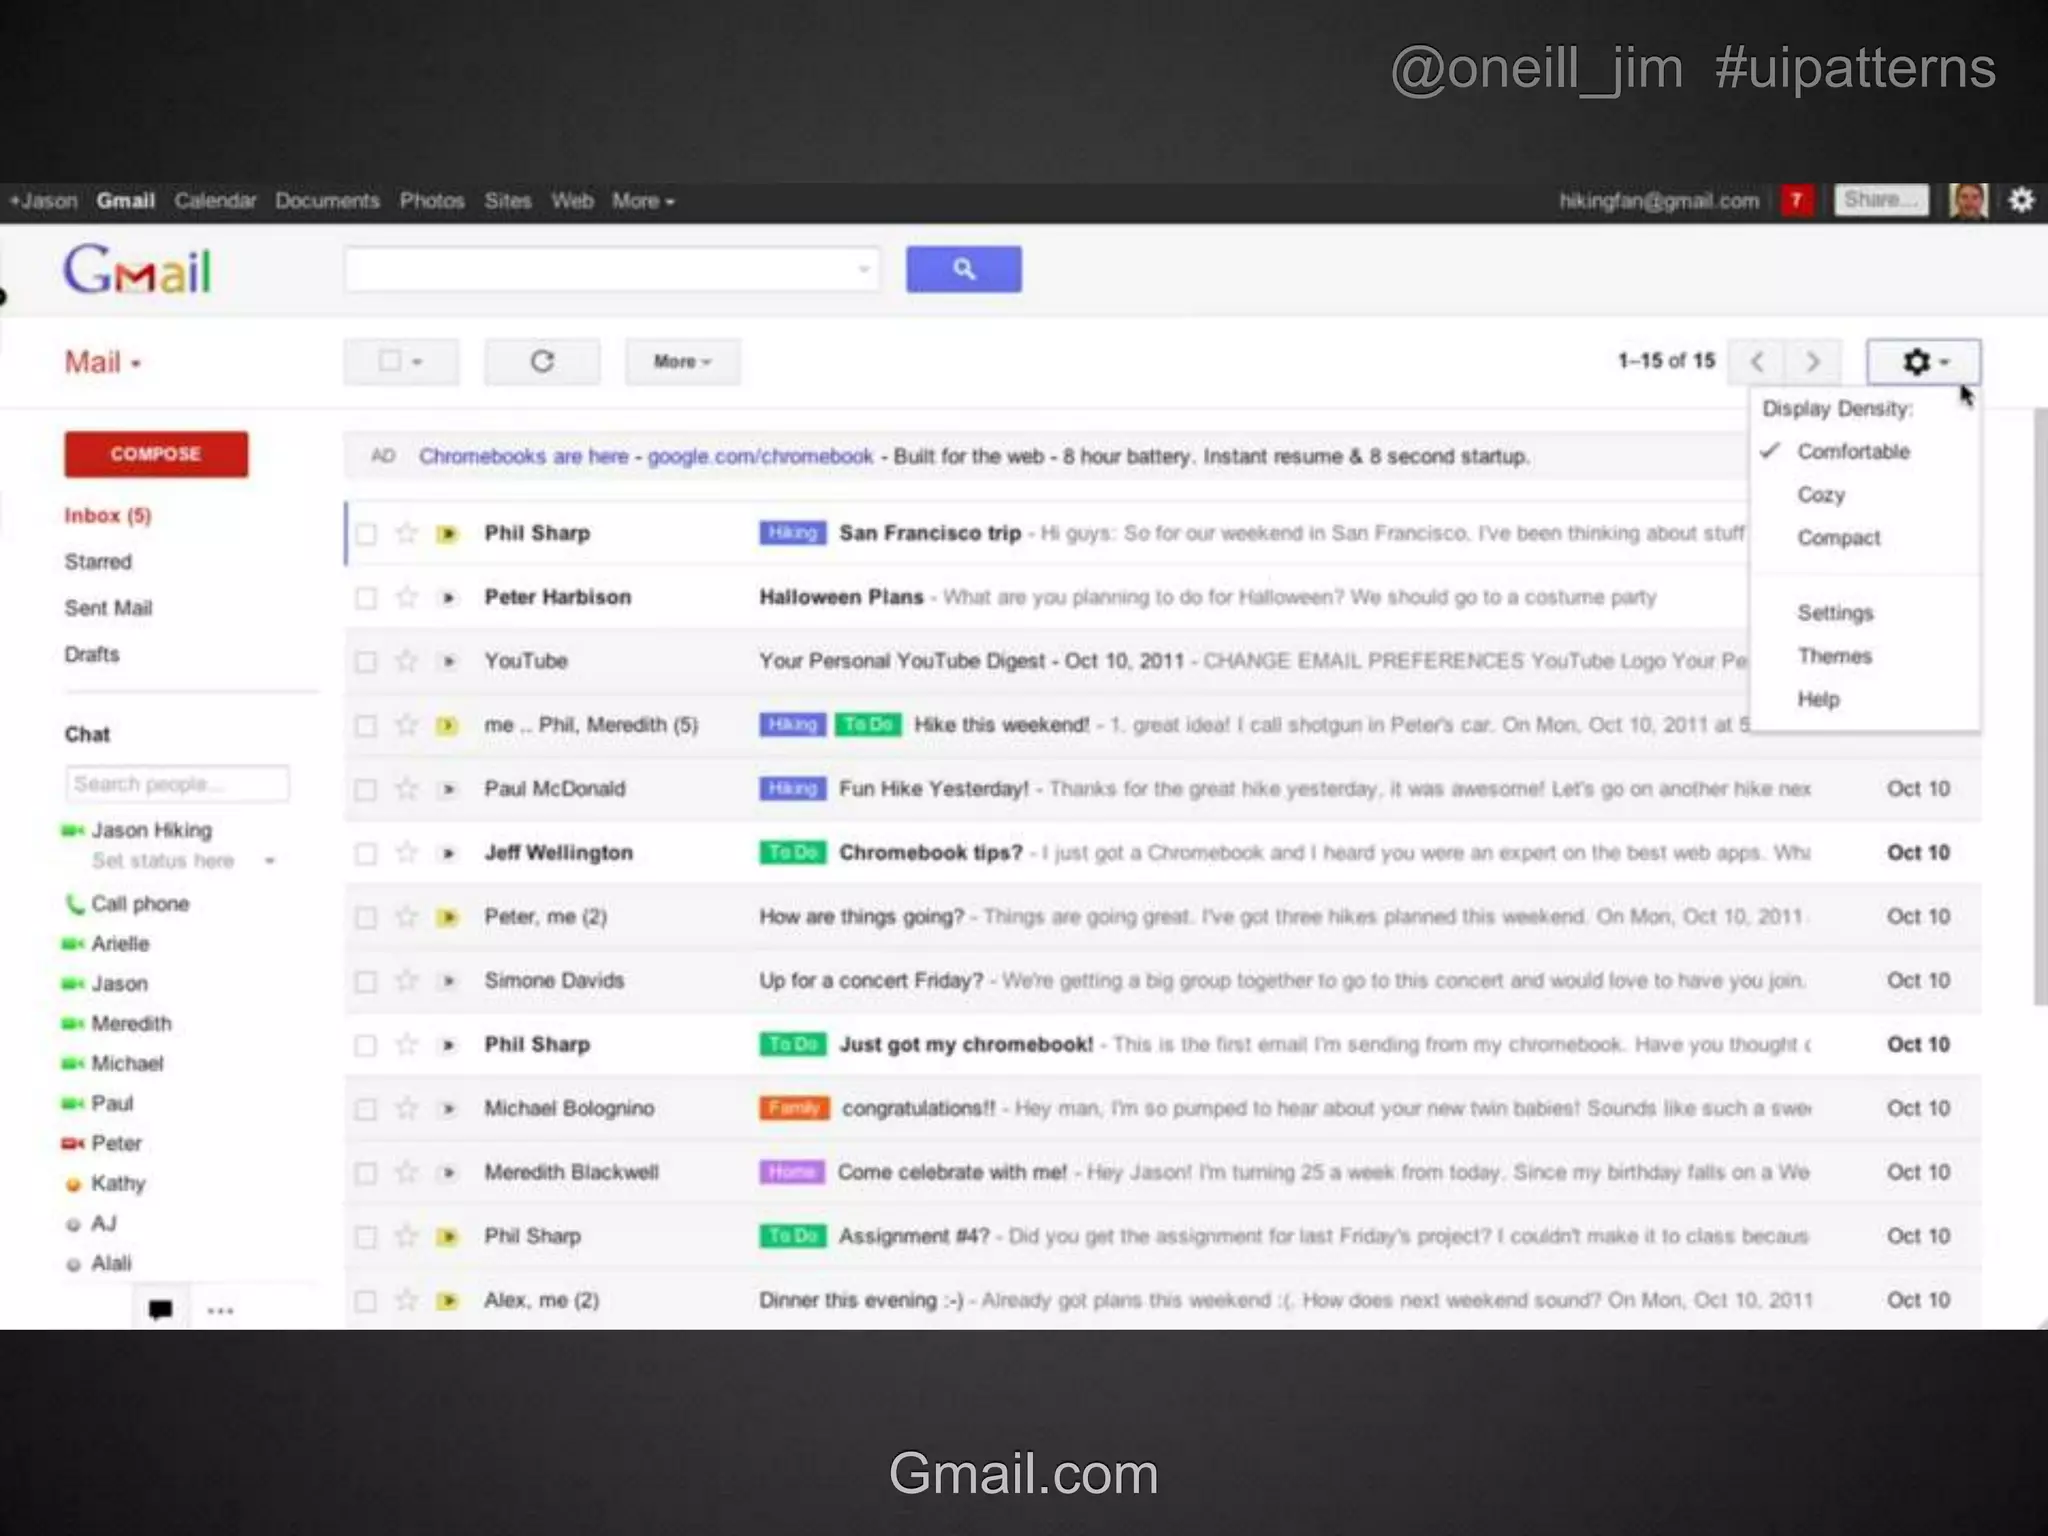This screenshot has width=2048, height=1536.
Task: Open Calendar in the top navigation bar
Action: 215,201
